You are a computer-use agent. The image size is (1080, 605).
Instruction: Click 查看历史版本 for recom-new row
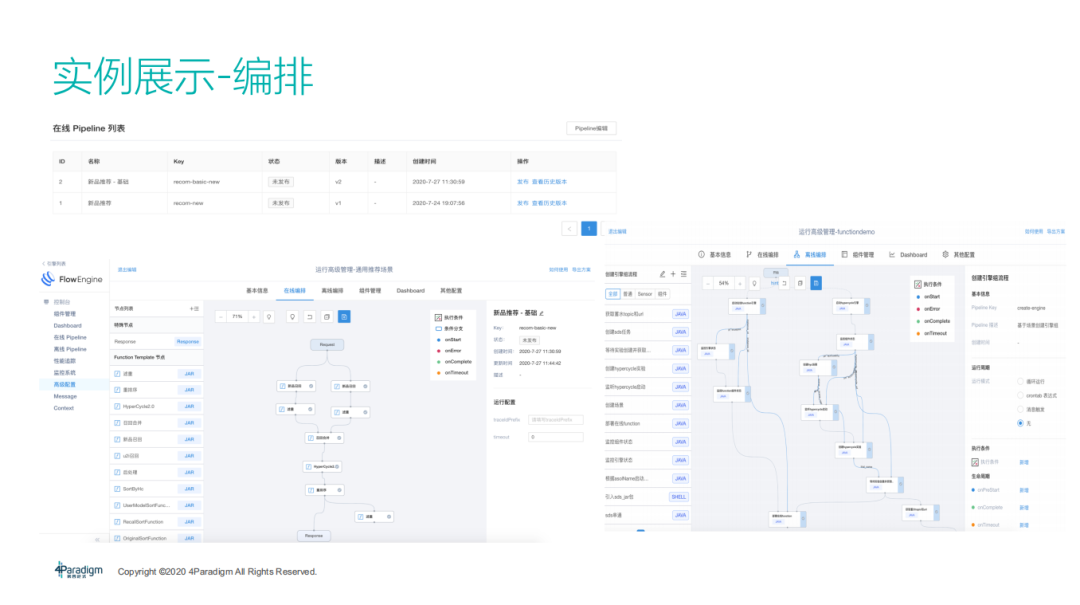tap(549, 203)
